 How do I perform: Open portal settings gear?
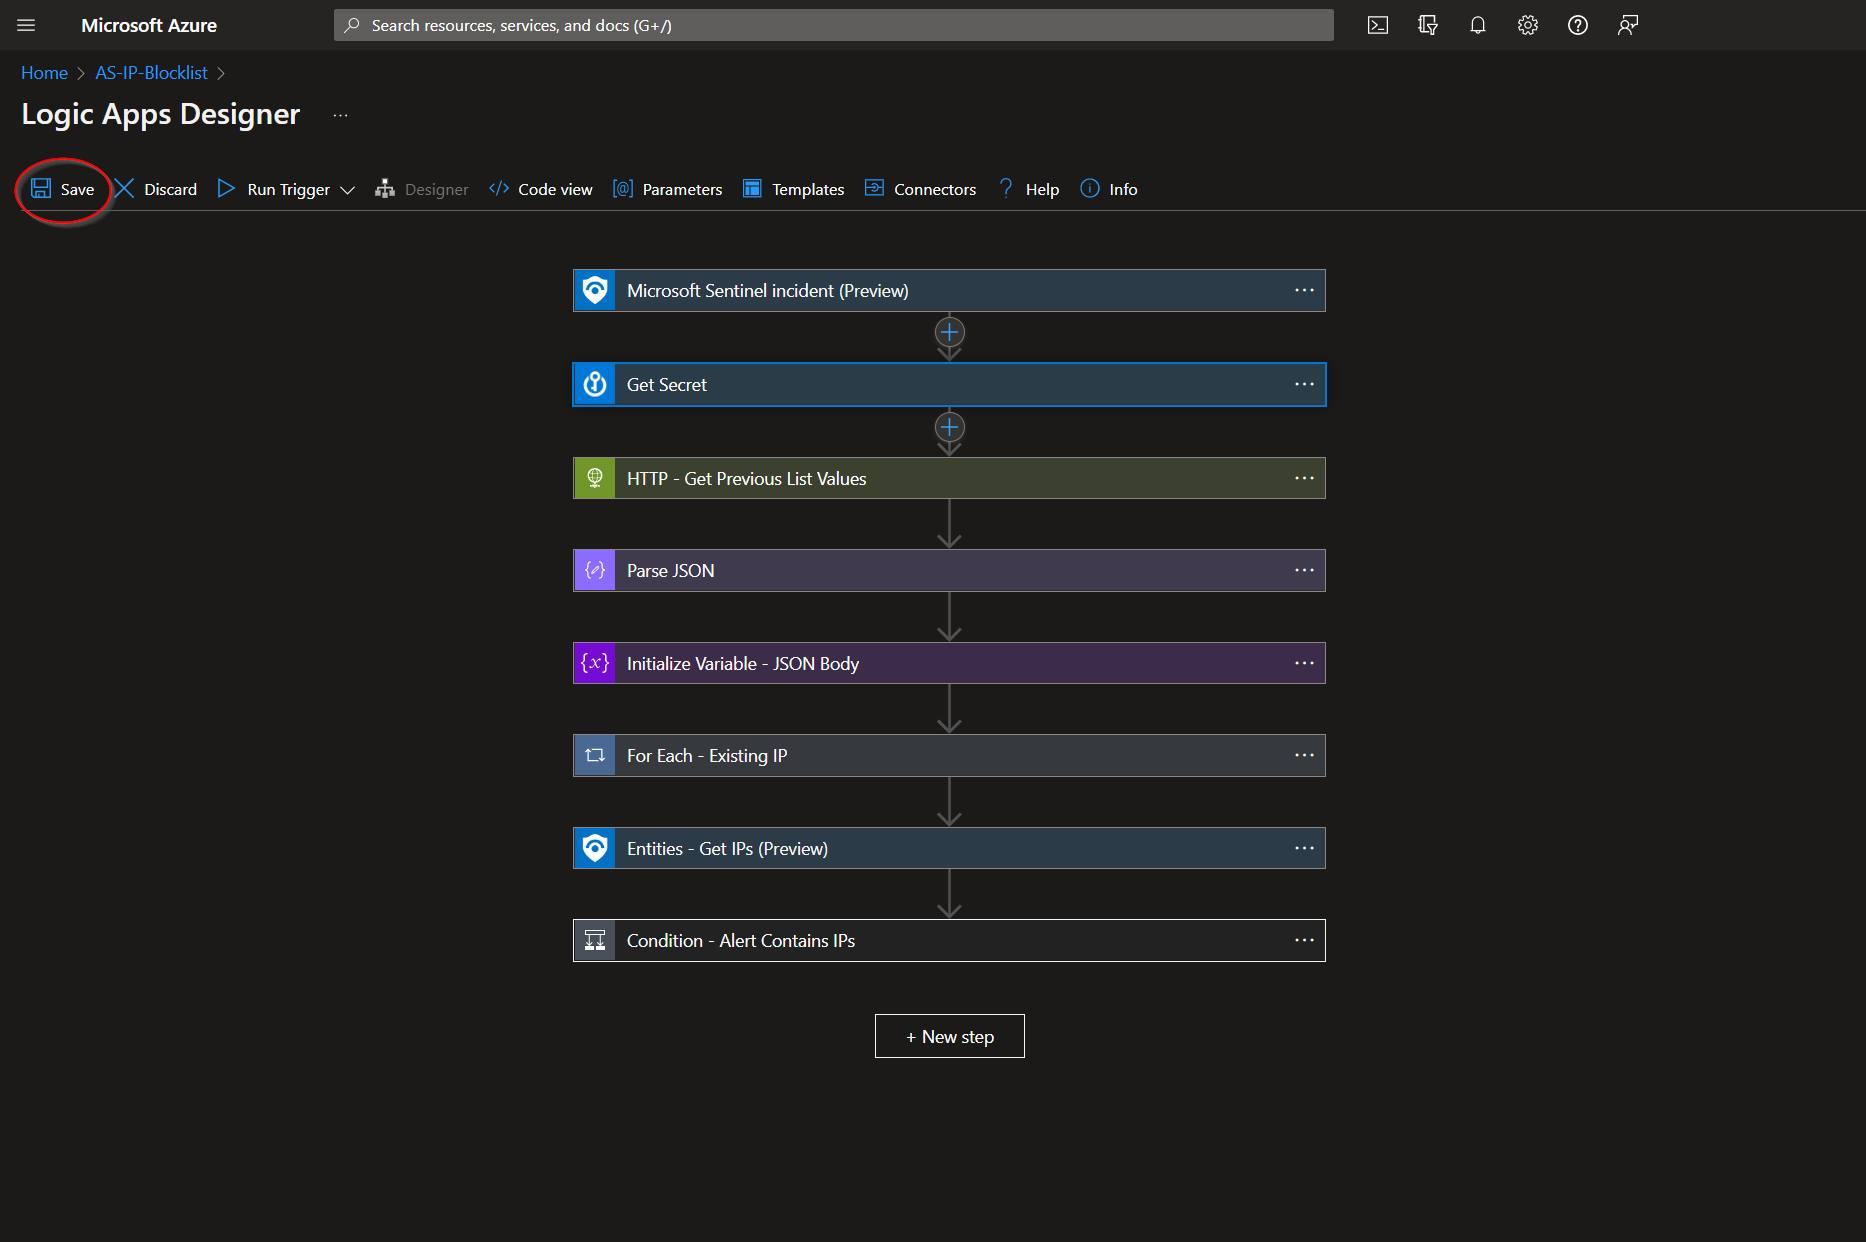[1528, 25]
